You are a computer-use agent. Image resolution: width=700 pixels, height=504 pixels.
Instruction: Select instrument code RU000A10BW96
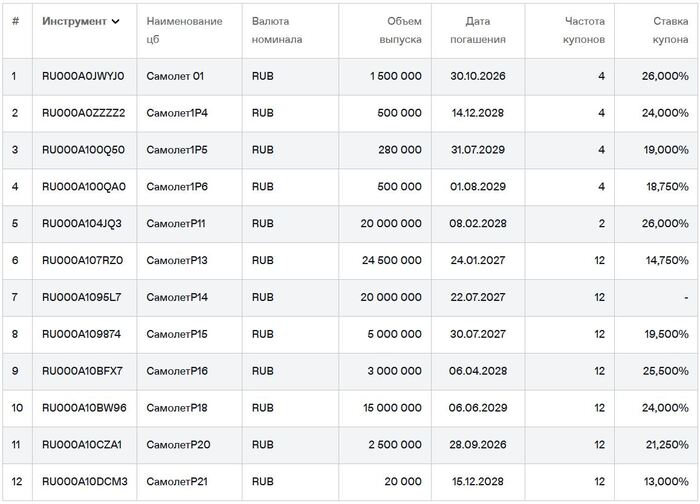84,409
